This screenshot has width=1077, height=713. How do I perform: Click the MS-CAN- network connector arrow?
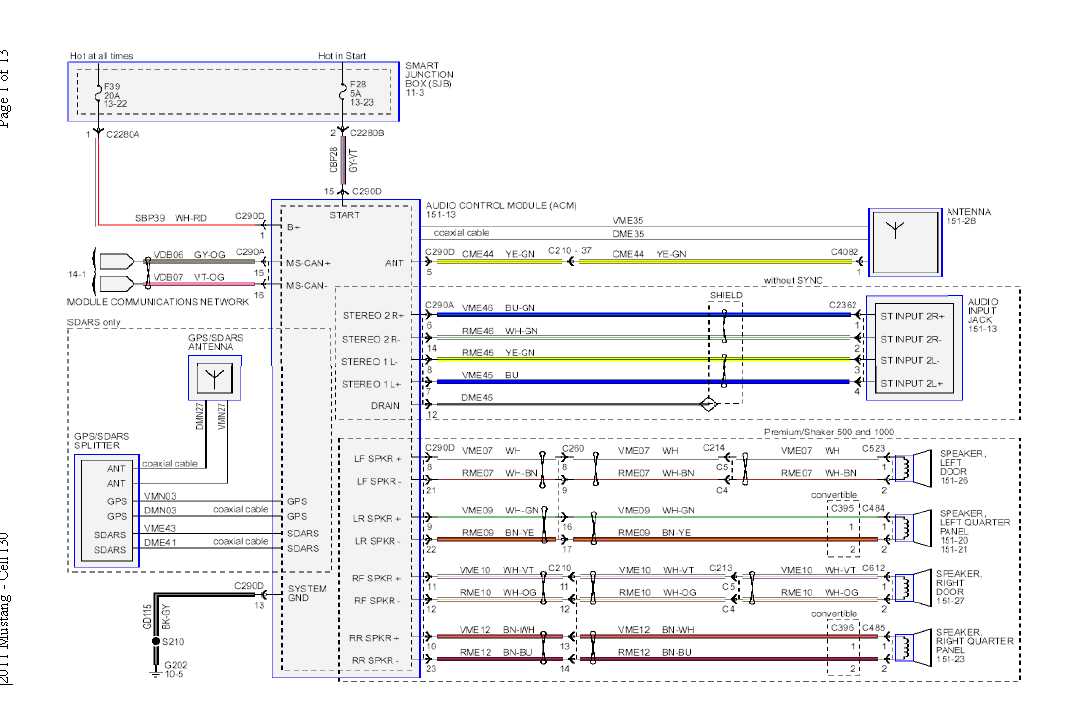(117, 284)
